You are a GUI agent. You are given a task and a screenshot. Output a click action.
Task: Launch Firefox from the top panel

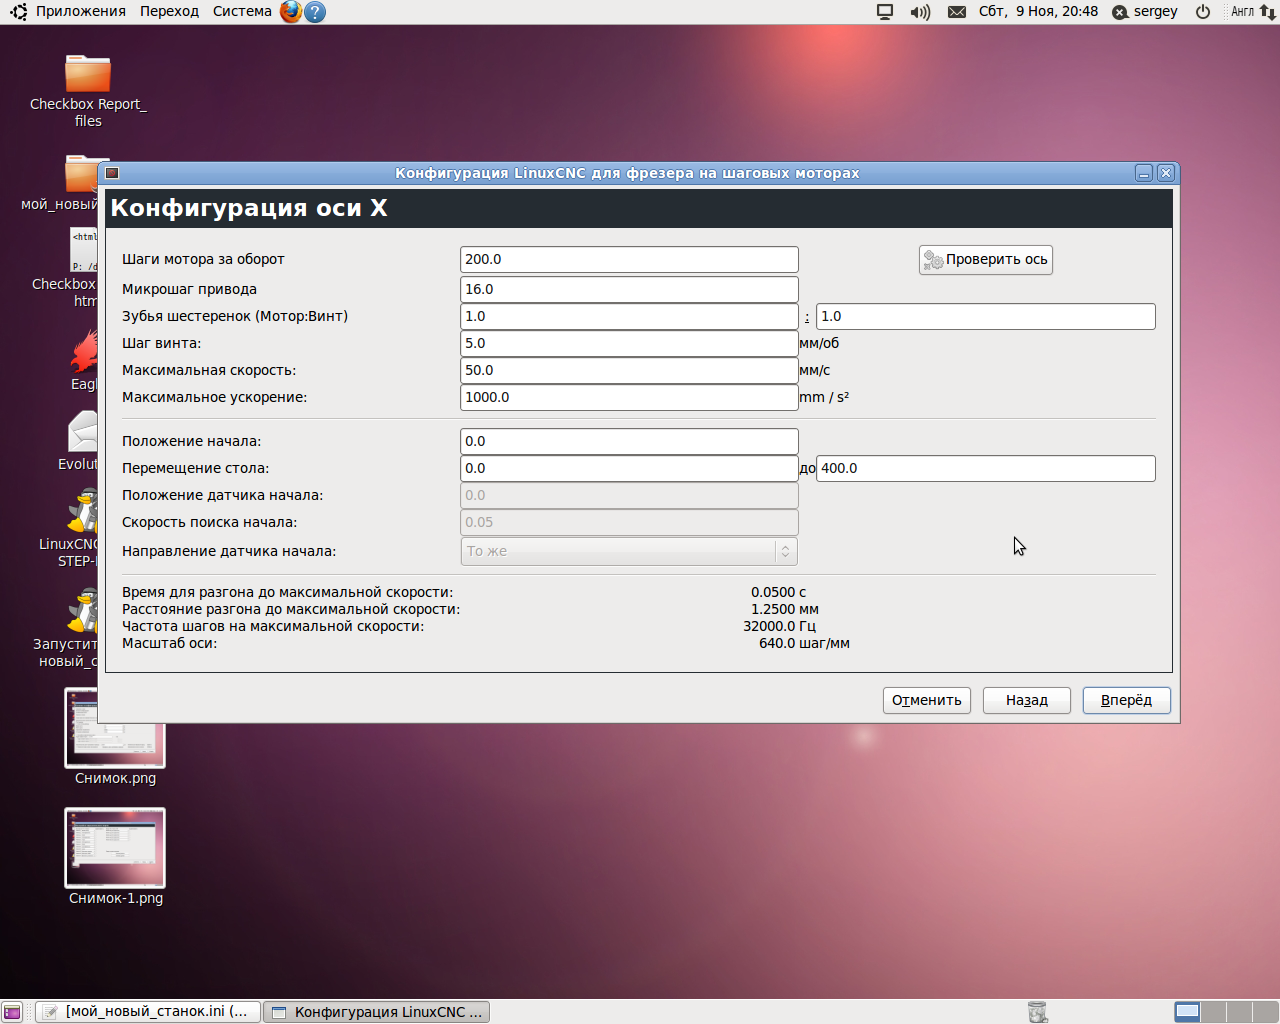click(290, 12)
